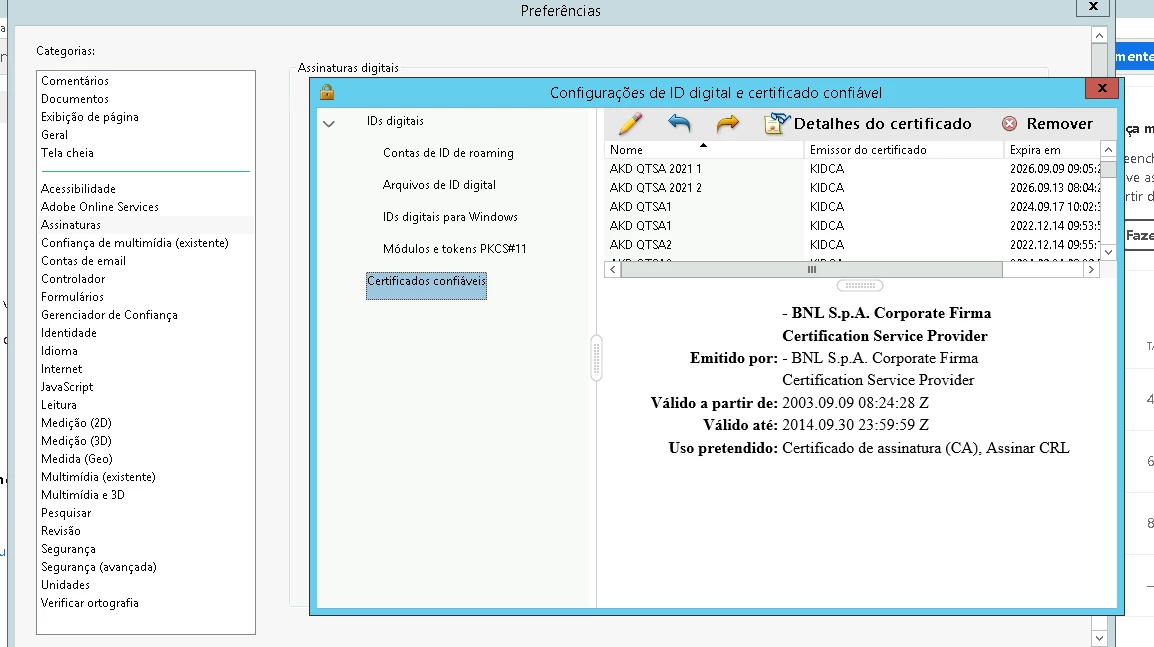The width and height of the screenshot is (1154, 647).
Task: Select Módulos e tokens PKCS#11
Action: pyautogui.click(x=455, y=249)
